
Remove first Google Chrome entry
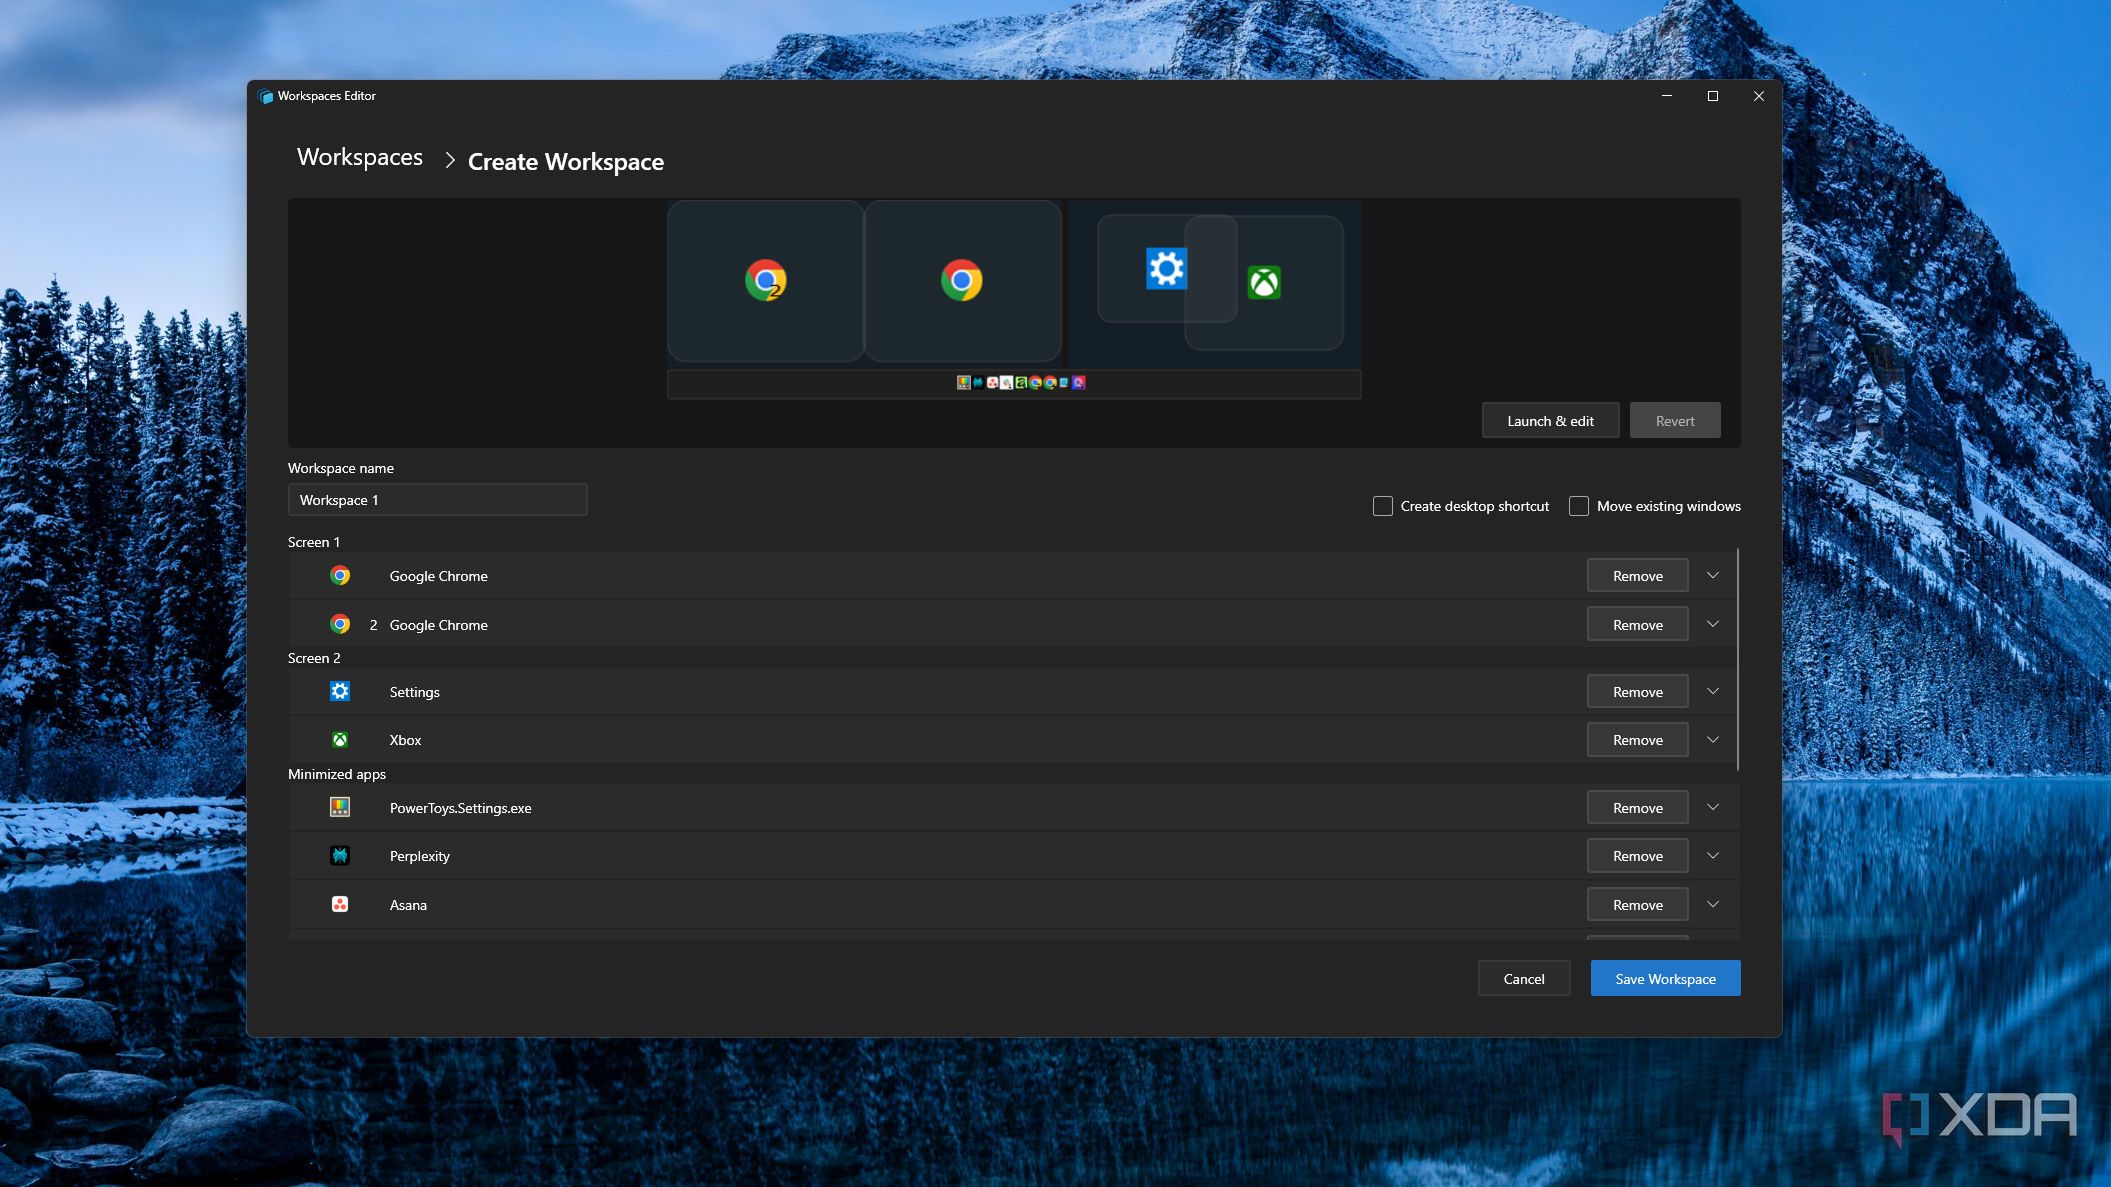(x=1638, y=576)
